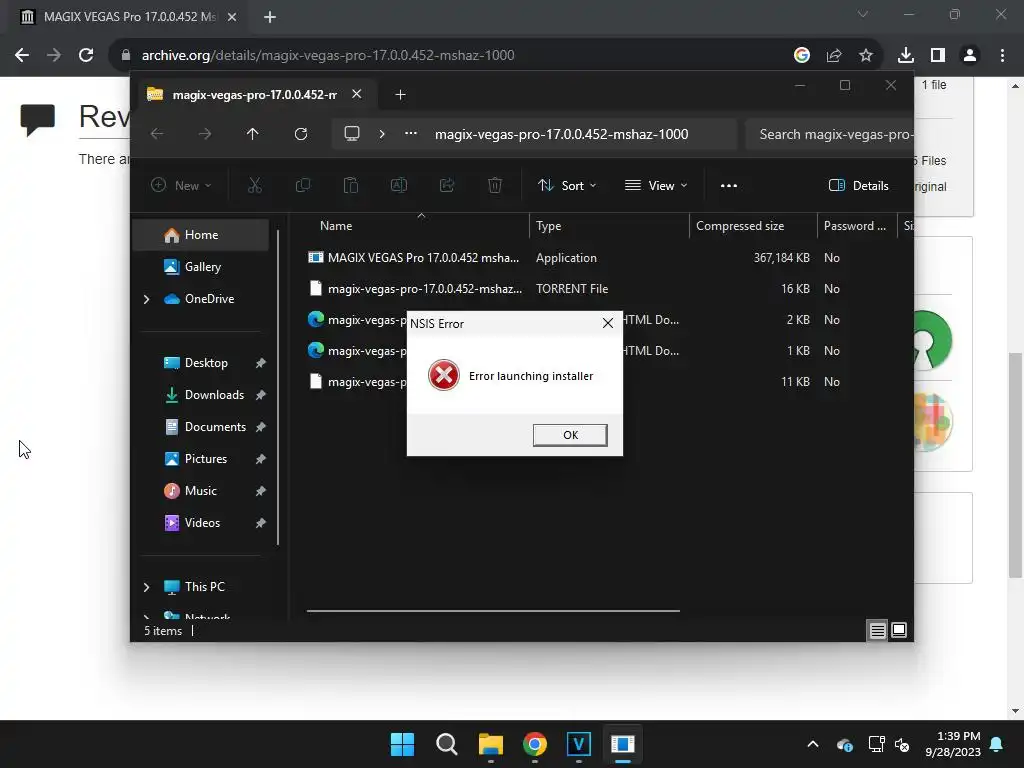The image size is (1024, 768).
Task: Select Gallery in the navigation pane
Action: click(202, 266)
